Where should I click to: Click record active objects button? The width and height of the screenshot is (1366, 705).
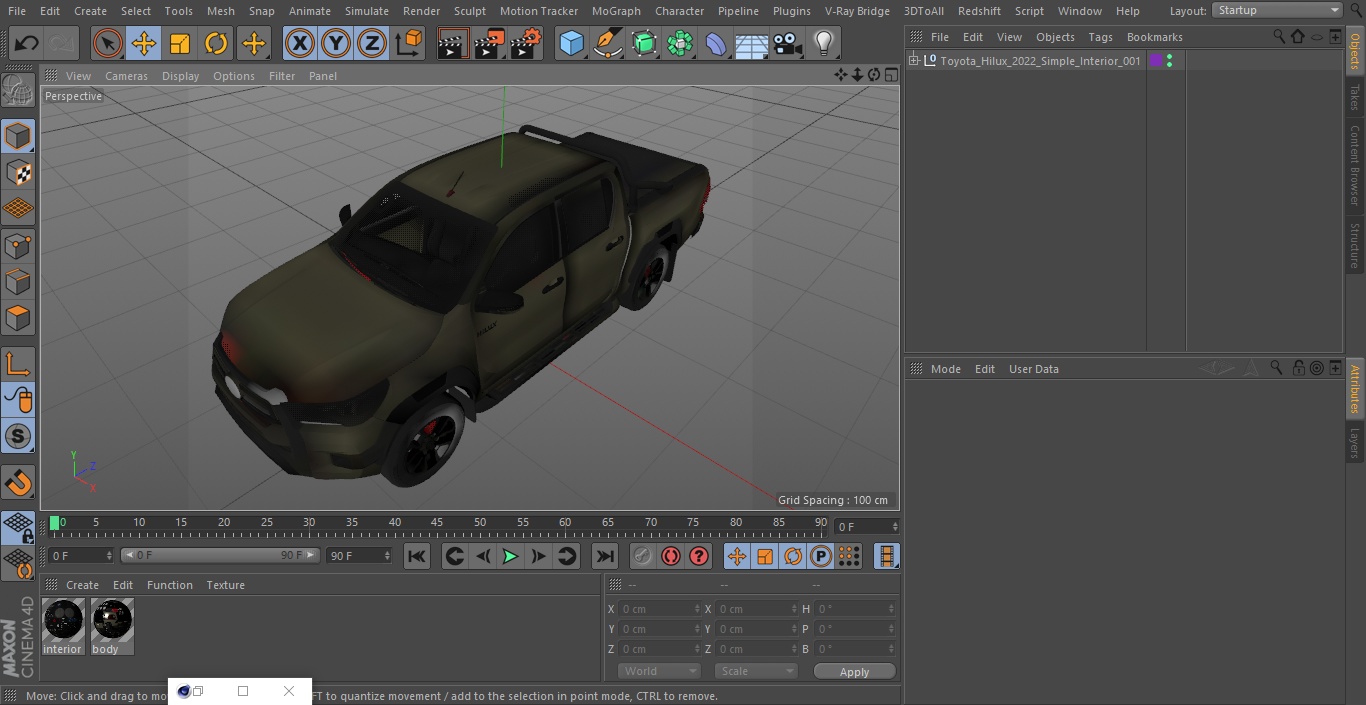click(x=643, y=556)
